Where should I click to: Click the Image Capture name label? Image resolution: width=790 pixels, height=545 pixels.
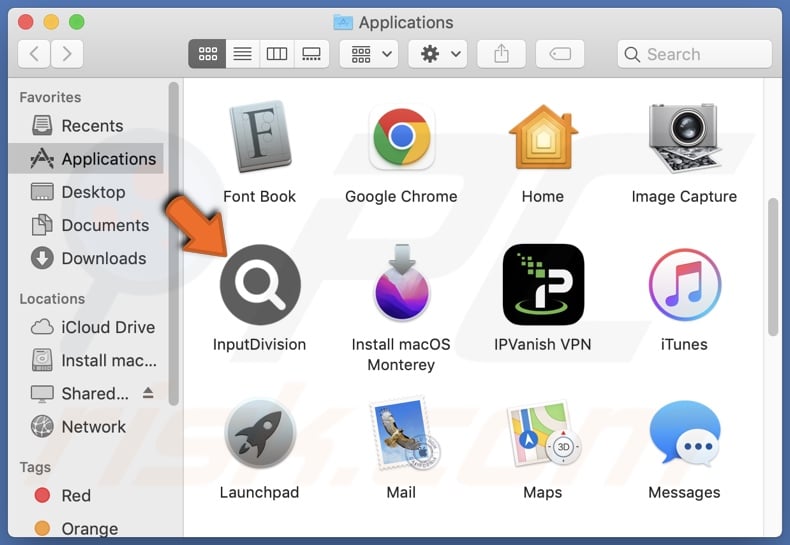click(x=684, y=196)
